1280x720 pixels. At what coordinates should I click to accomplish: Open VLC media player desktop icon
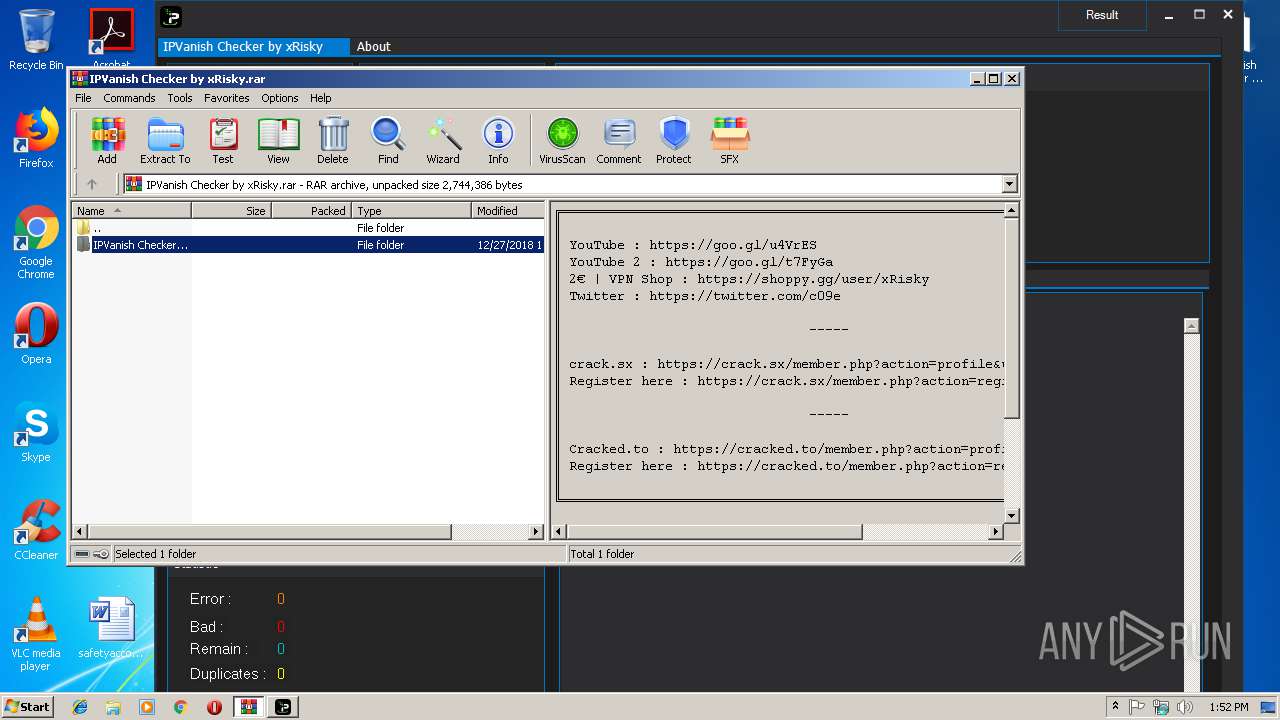pyautogui.click(x=36, y=634)
